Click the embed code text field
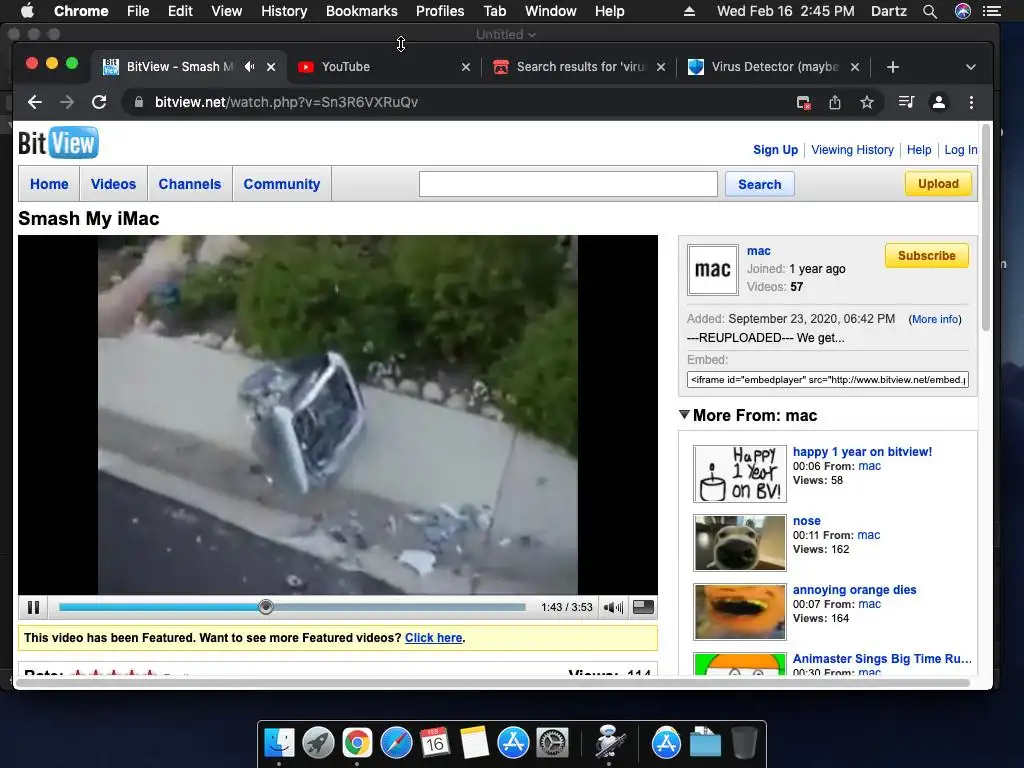 point(827,379)
